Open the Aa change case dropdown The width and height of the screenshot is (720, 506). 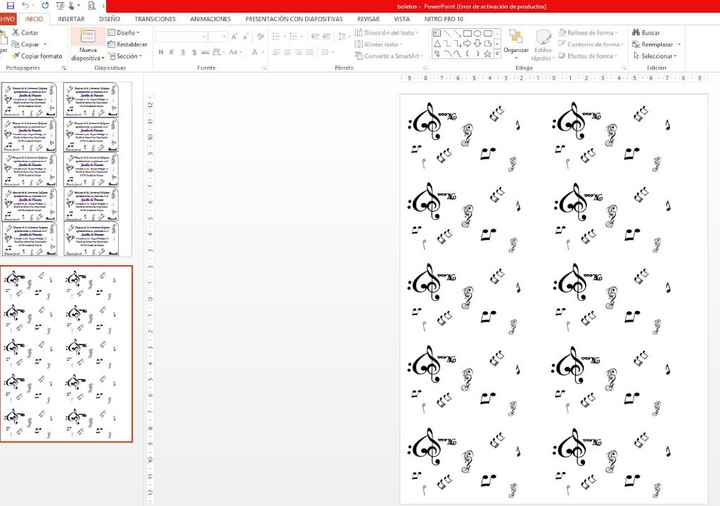235,52
